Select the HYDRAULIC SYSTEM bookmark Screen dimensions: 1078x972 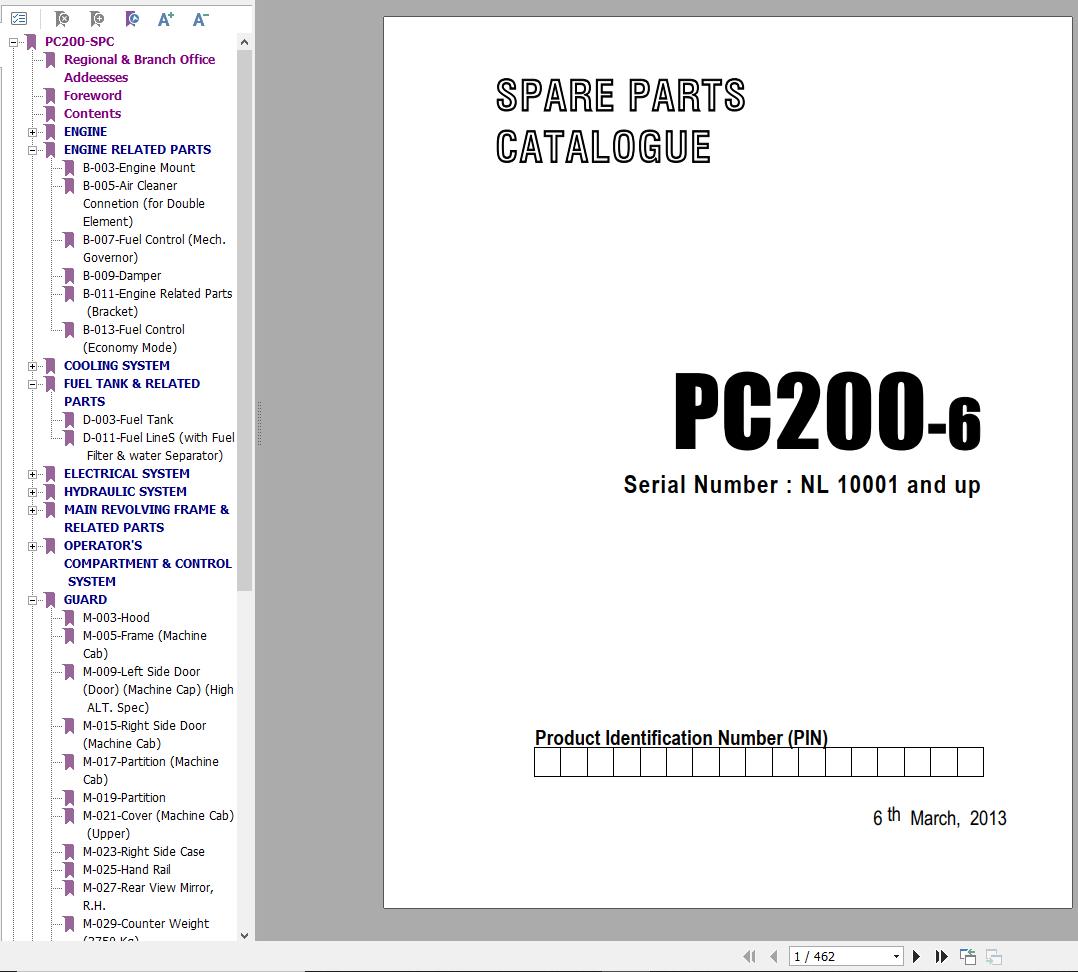point(125,491)
